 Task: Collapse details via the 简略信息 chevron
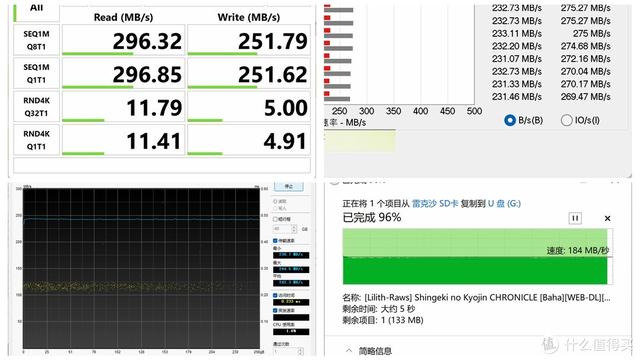click(349, 350)
